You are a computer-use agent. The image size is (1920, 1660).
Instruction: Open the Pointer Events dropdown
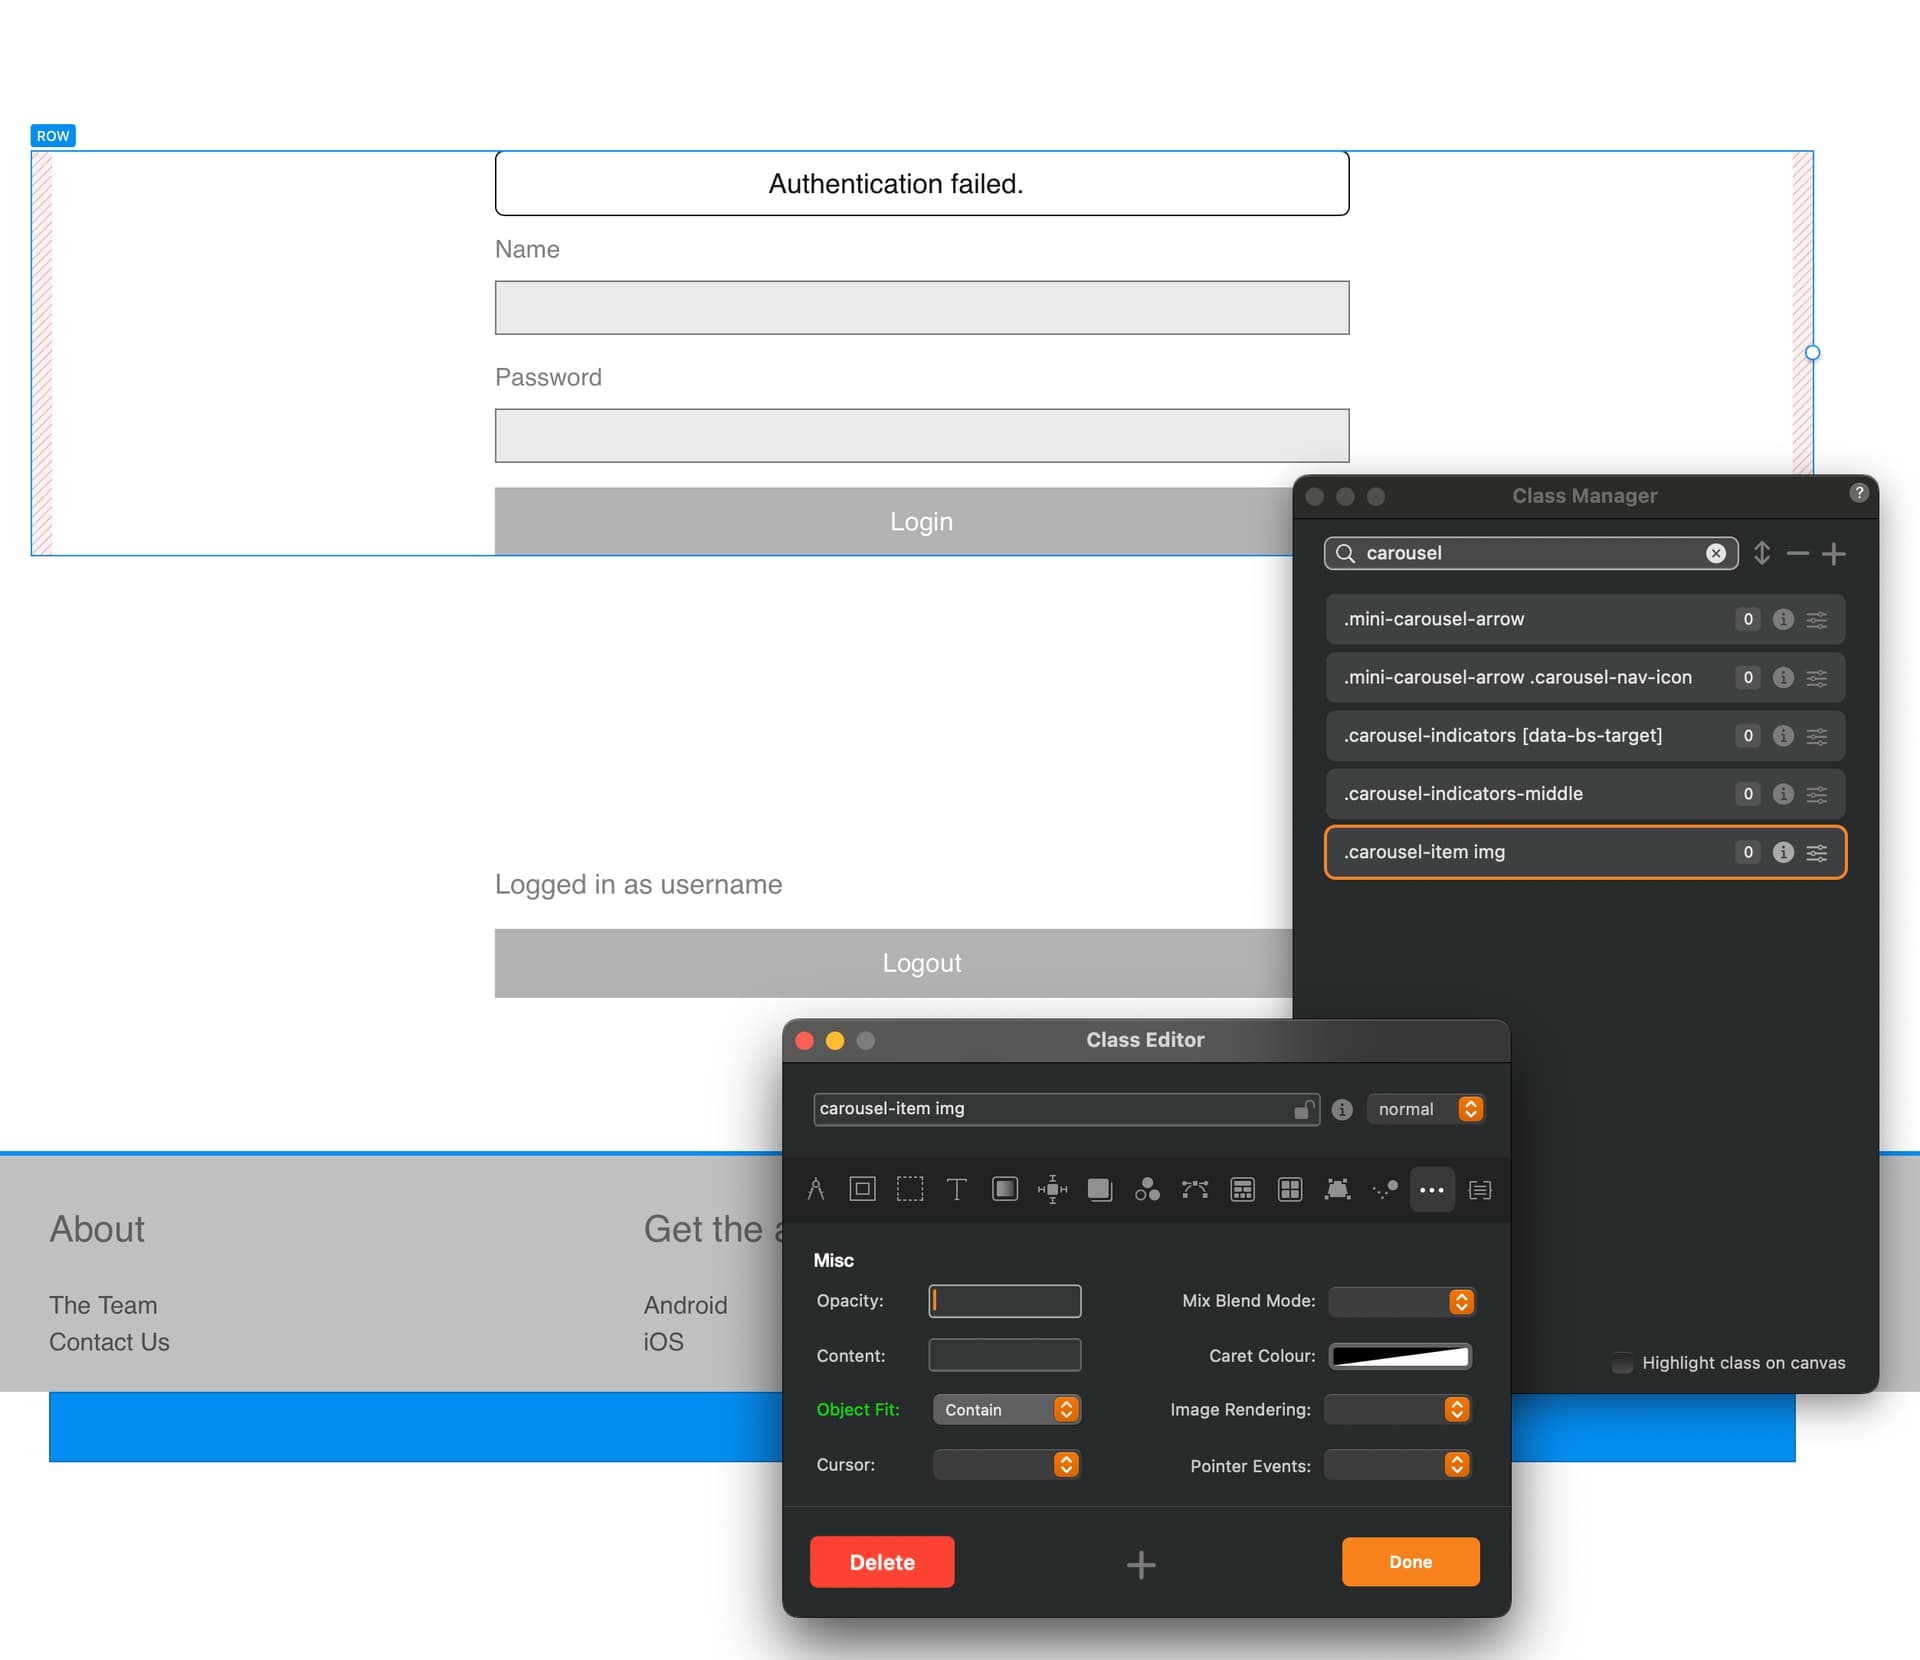[x=1397, y=1465]
